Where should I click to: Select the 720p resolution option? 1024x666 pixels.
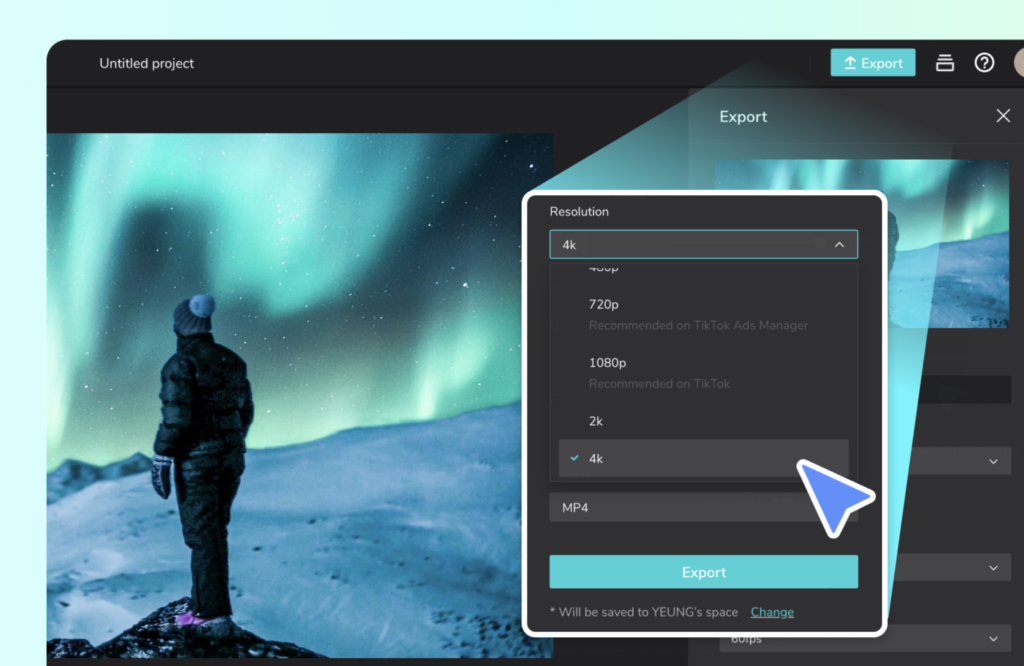point(605,304)
